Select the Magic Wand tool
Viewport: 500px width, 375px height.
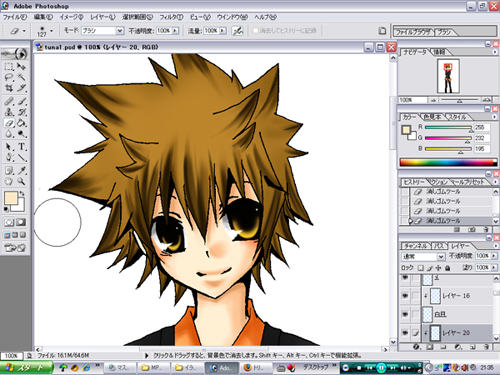(x=21, y=78)
